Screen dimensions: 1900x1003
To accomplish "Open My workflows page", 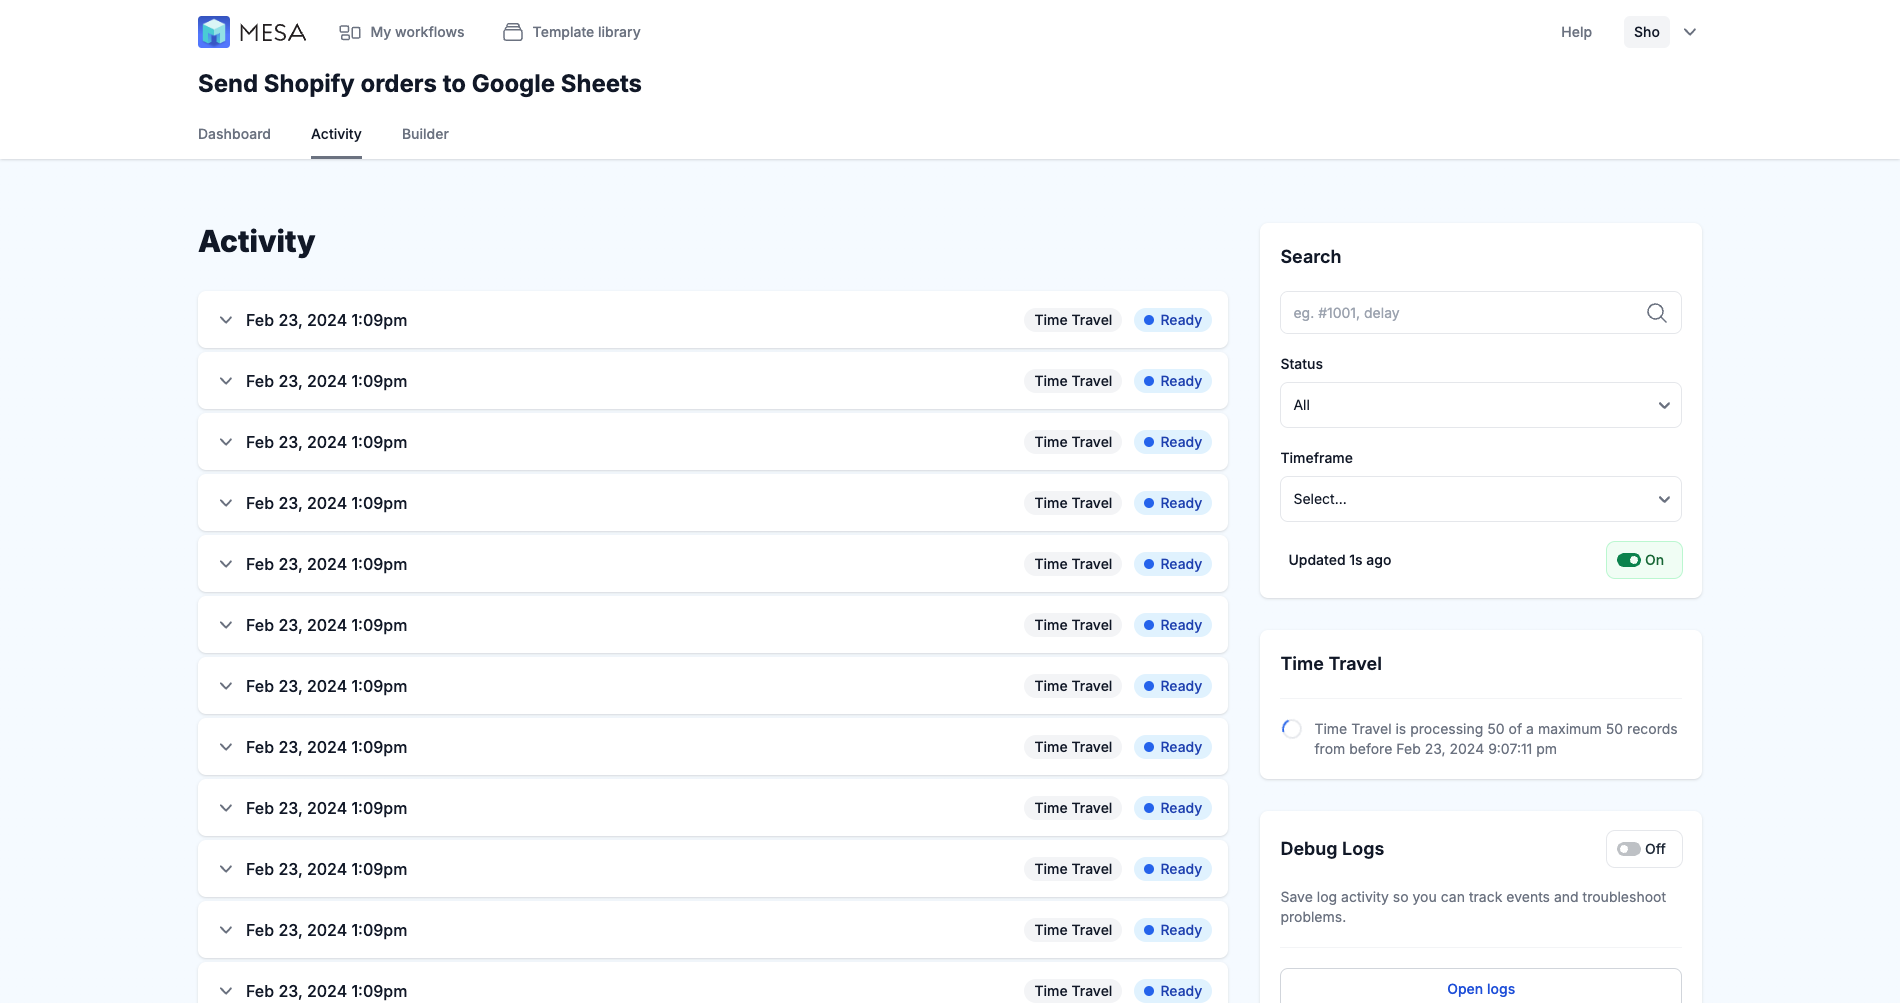I will [x=402, y=32].
